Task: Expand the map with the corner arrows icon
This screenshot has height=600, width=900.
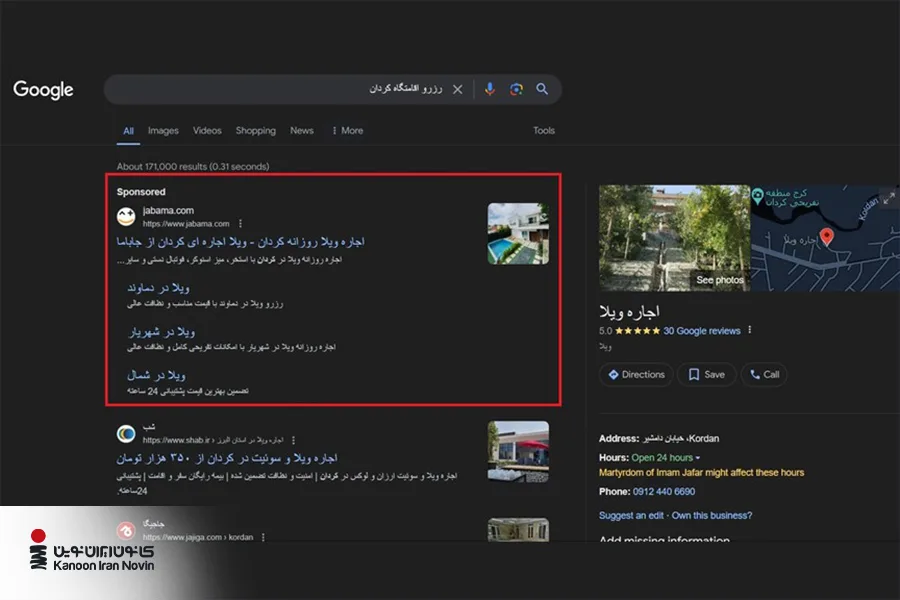Action: [x=889, y=199]
